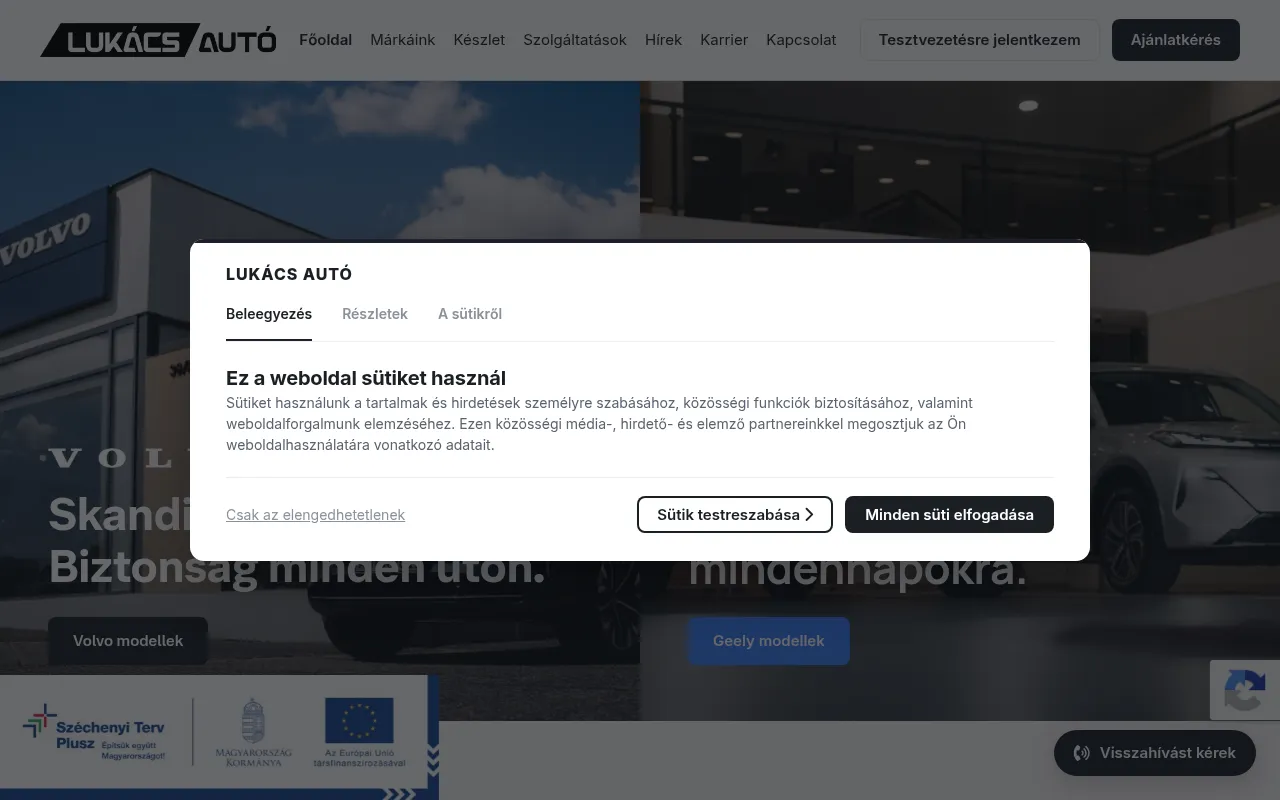Switch to the Beleegyezés tab
This screenshot has height=800, width=1280.
coord(269,314)
